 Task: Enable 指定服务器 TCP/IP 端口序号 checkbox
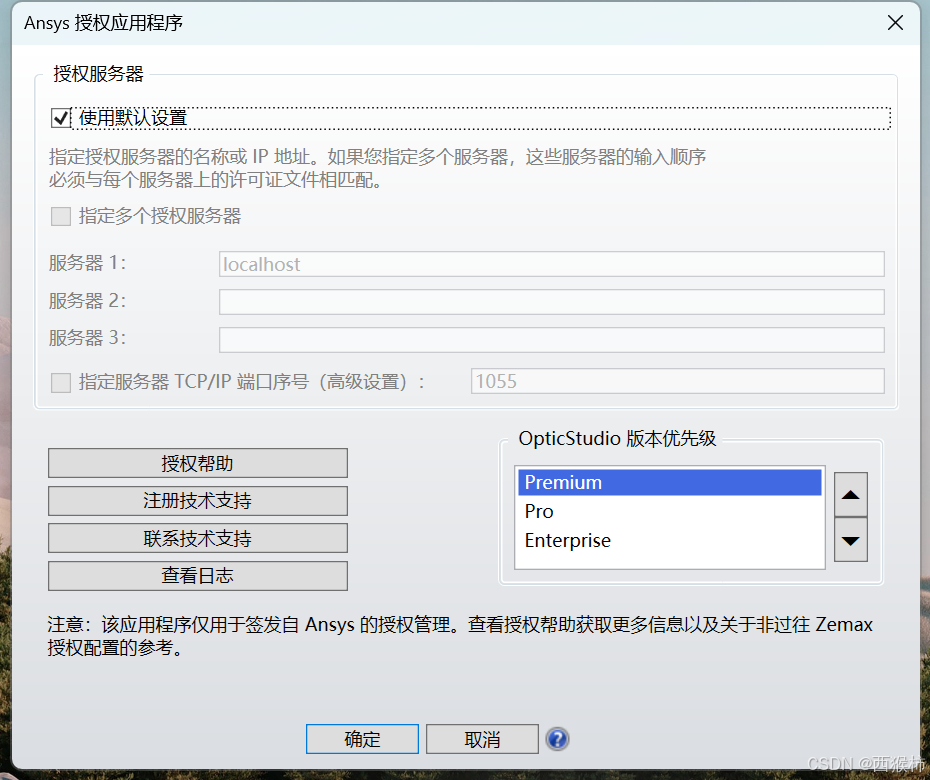pyautogui.click(x=60, y=382)
